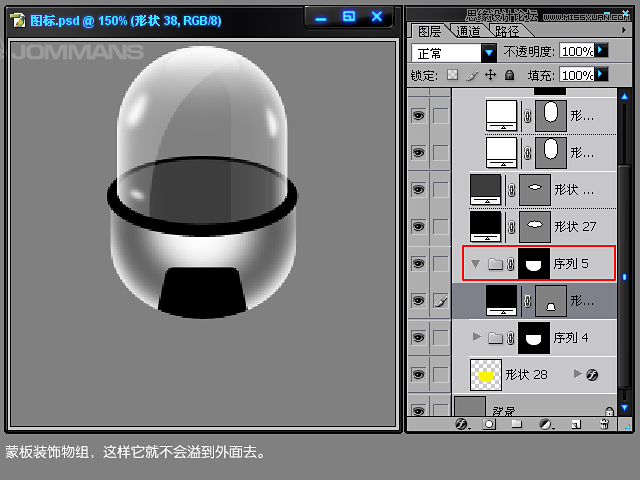
Task: Toggle link box beside 形状 27 layer
Action: pos(441,227)
